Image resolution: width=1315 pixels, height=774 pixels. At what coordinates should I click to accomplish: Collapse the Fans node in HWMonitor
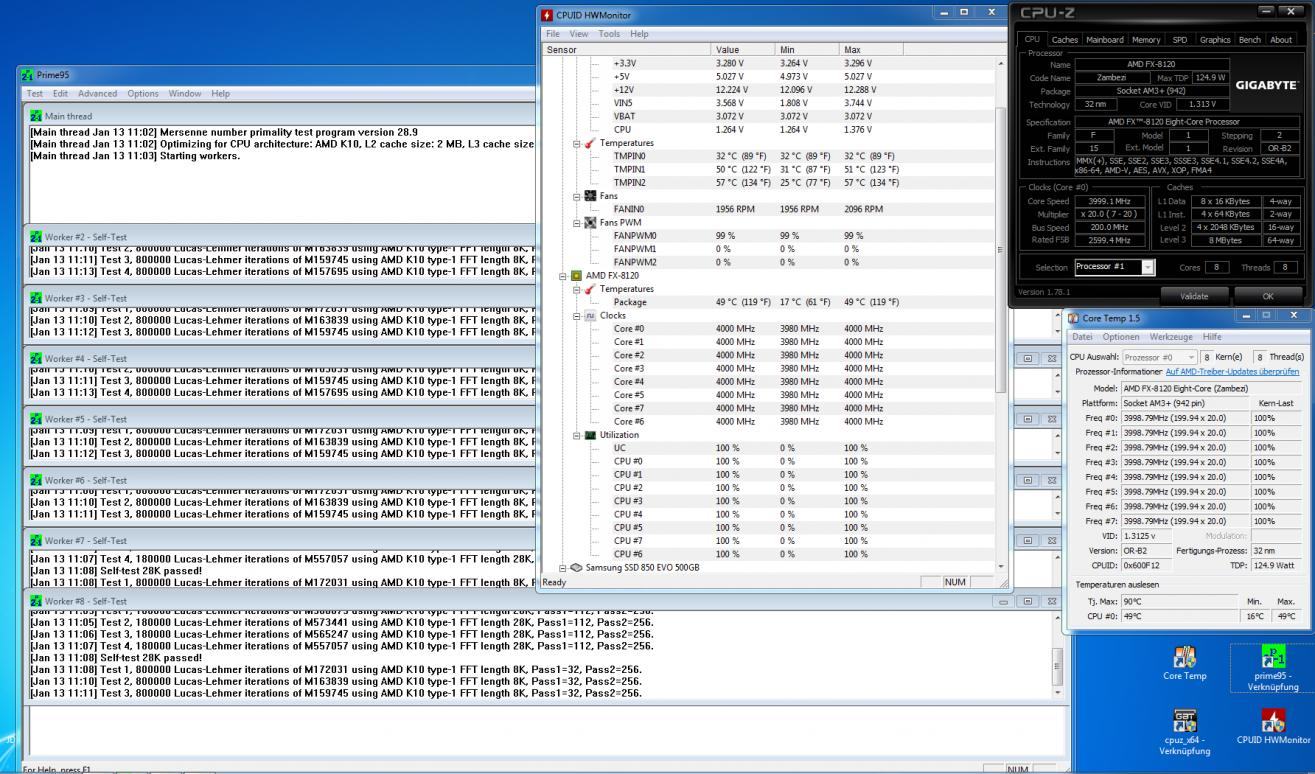(x=576, y=196)
